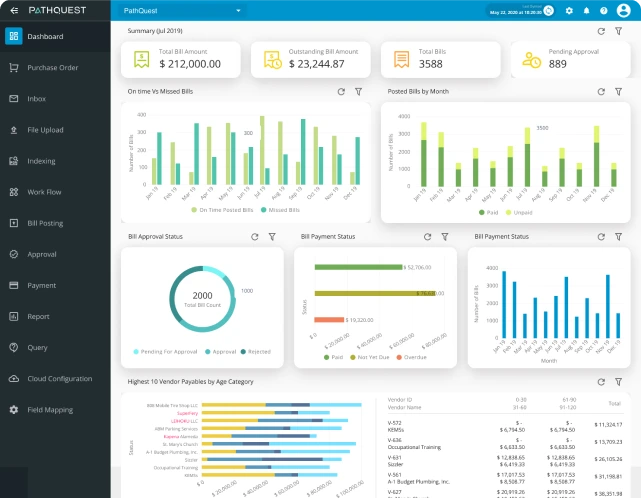The image size is (641, 498).
Task: Expand the PathQuest company dropdown
Action: pos(239,11)
